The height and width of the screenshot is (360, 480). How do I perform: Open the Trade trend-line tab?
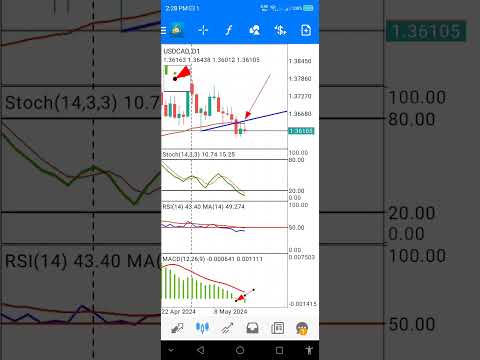(x=227, y=328)
